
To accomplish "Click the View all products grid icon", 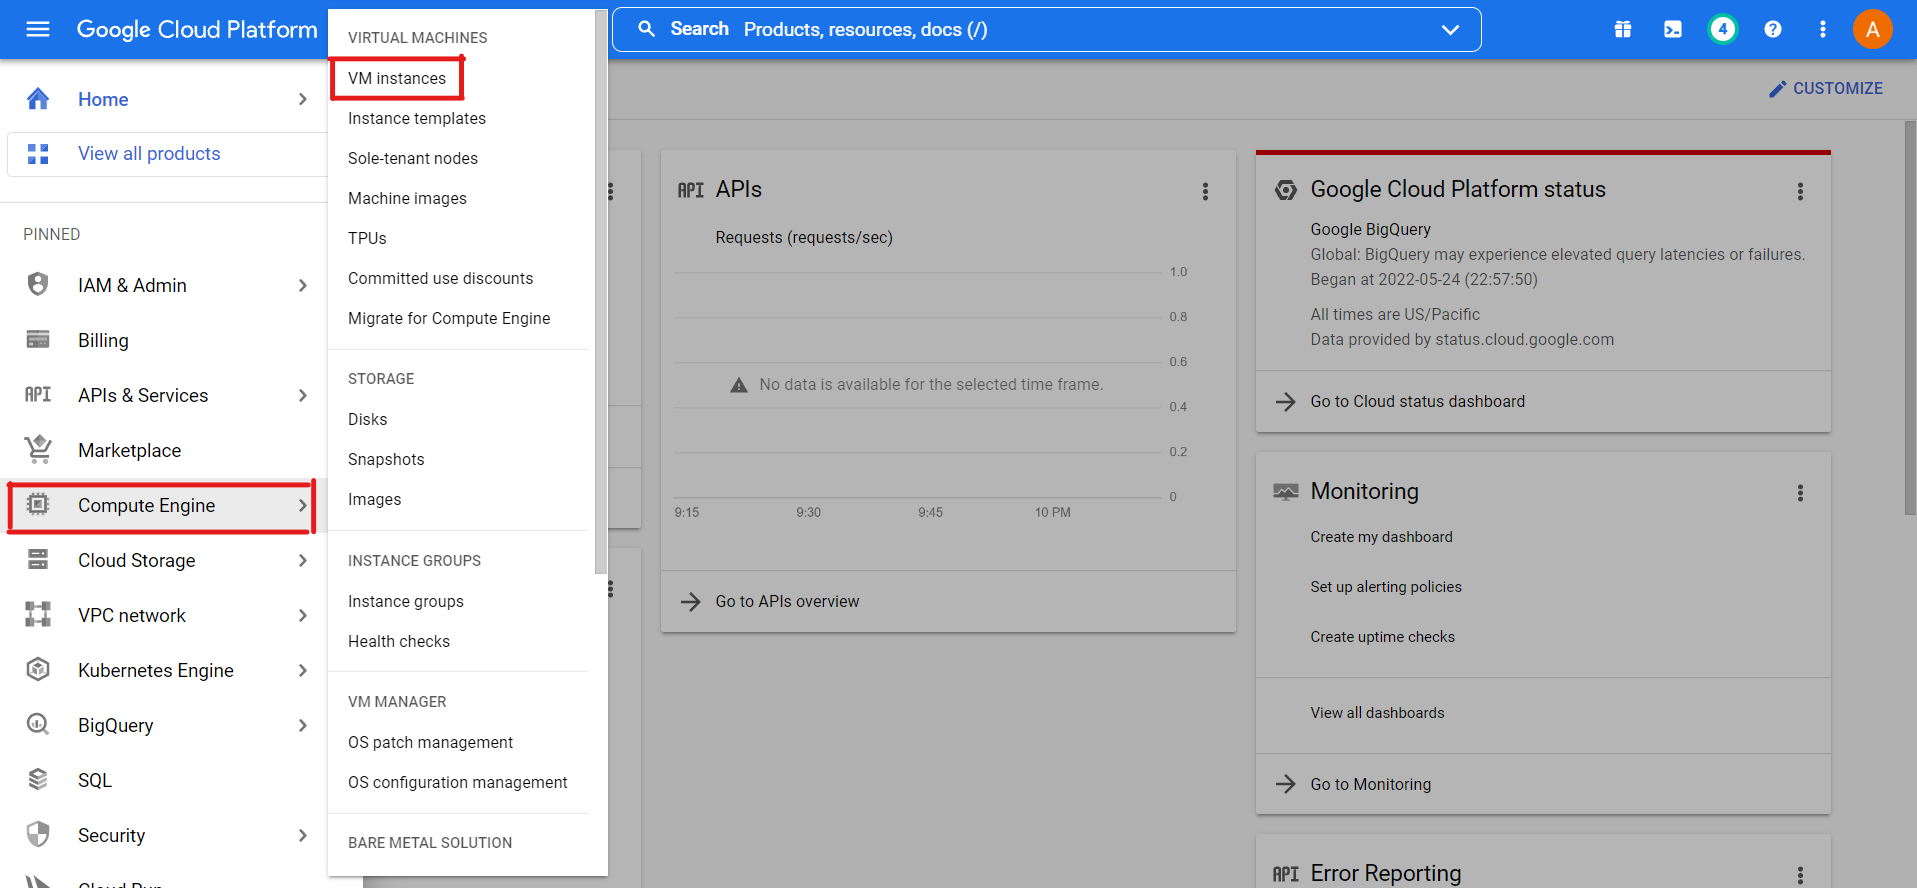I will [38, 153].
